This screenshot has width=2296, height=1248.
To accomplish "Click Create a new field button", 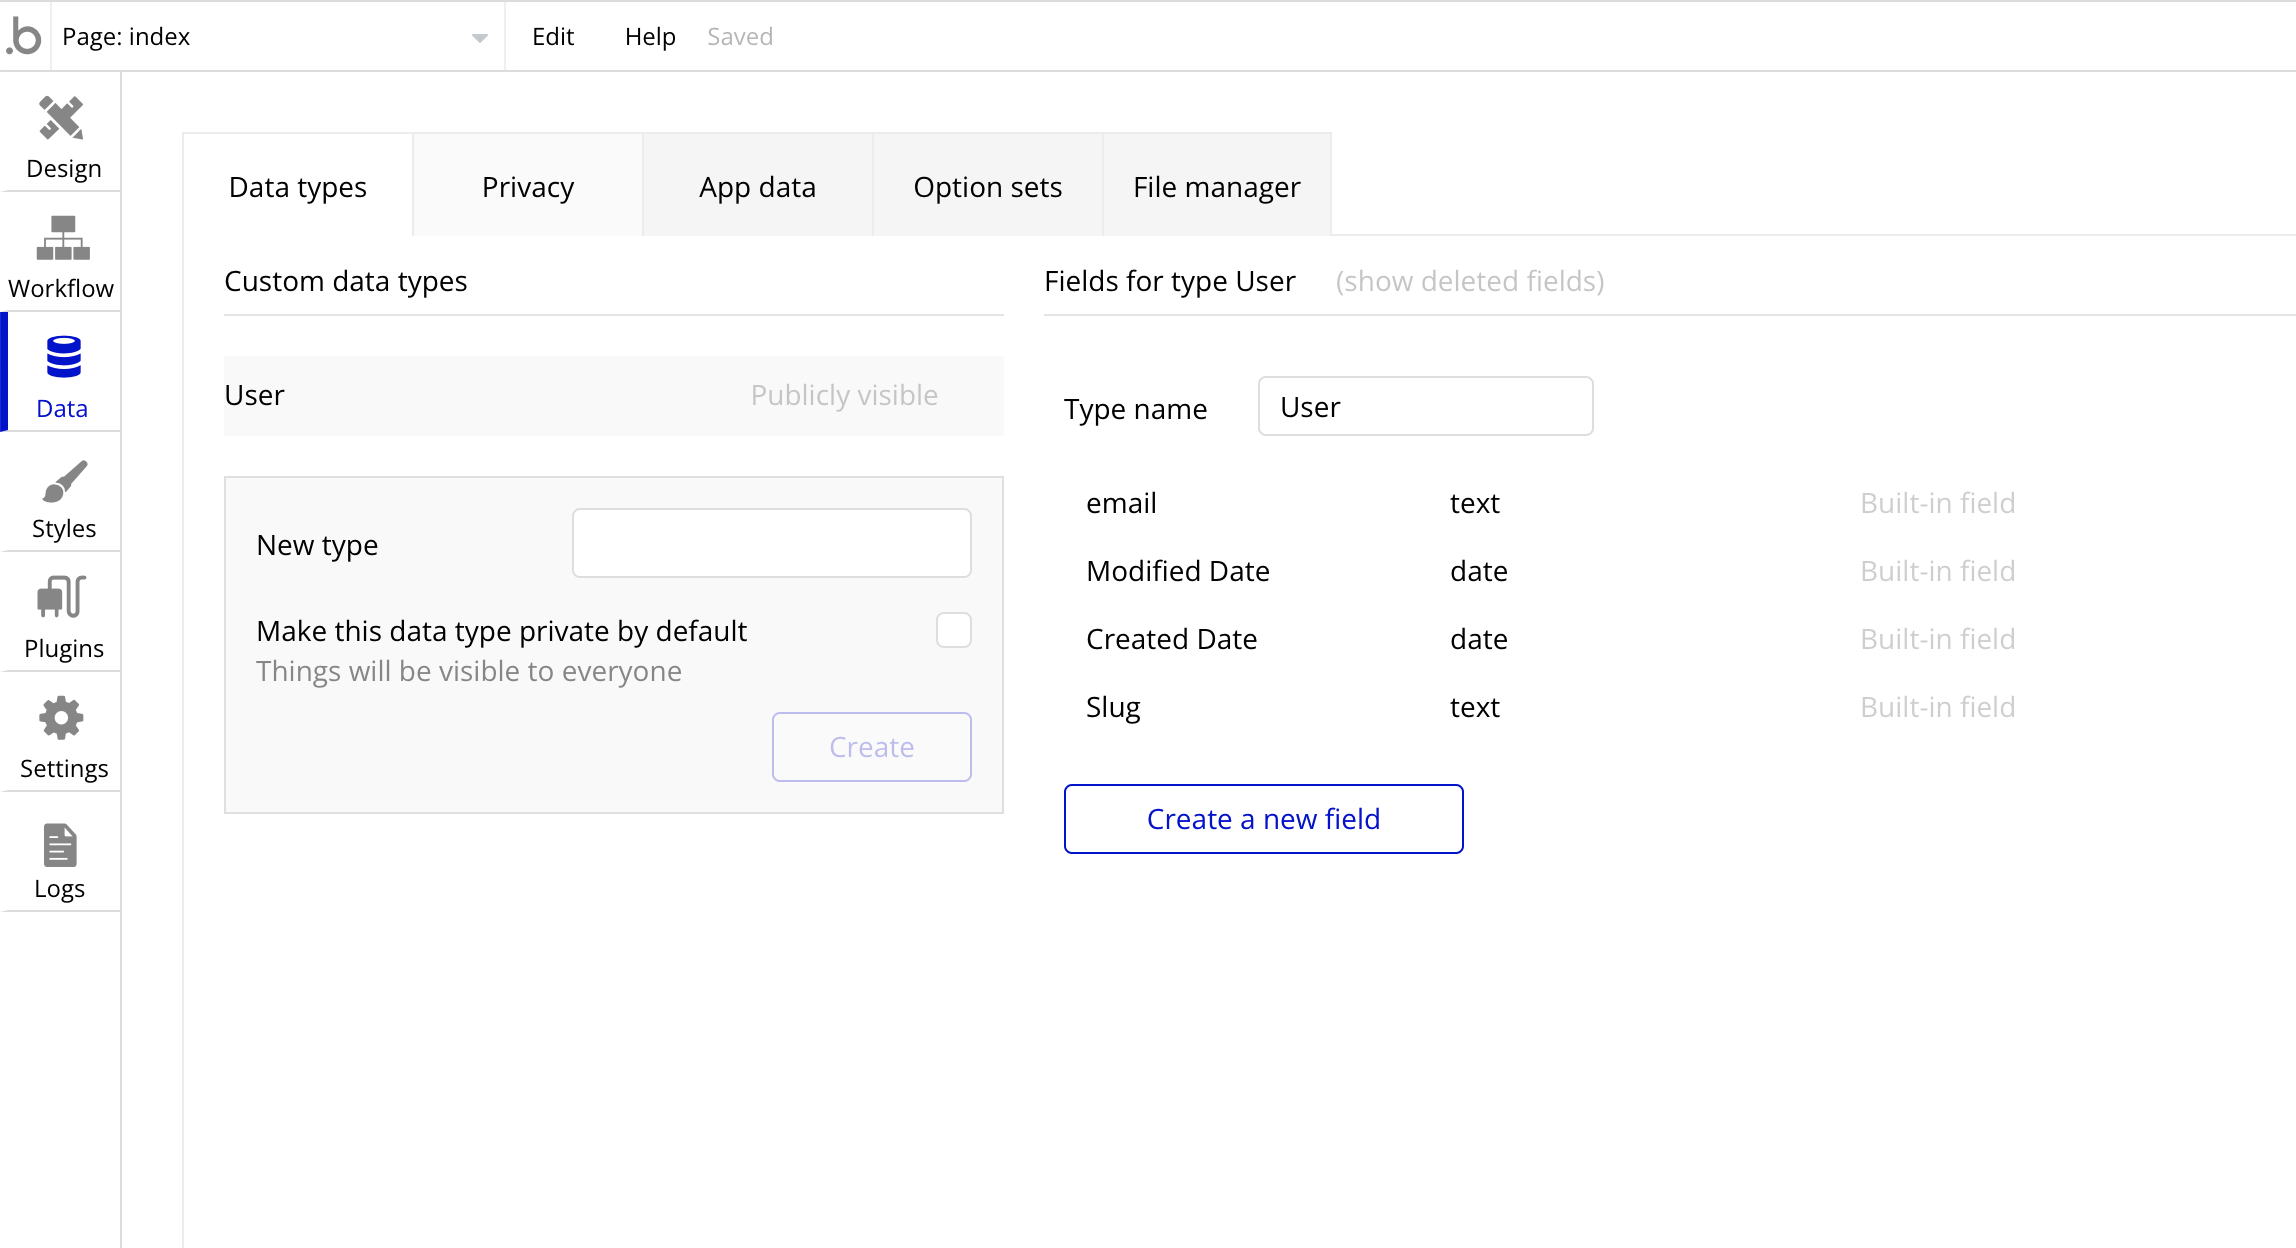I will (1263, 819).
